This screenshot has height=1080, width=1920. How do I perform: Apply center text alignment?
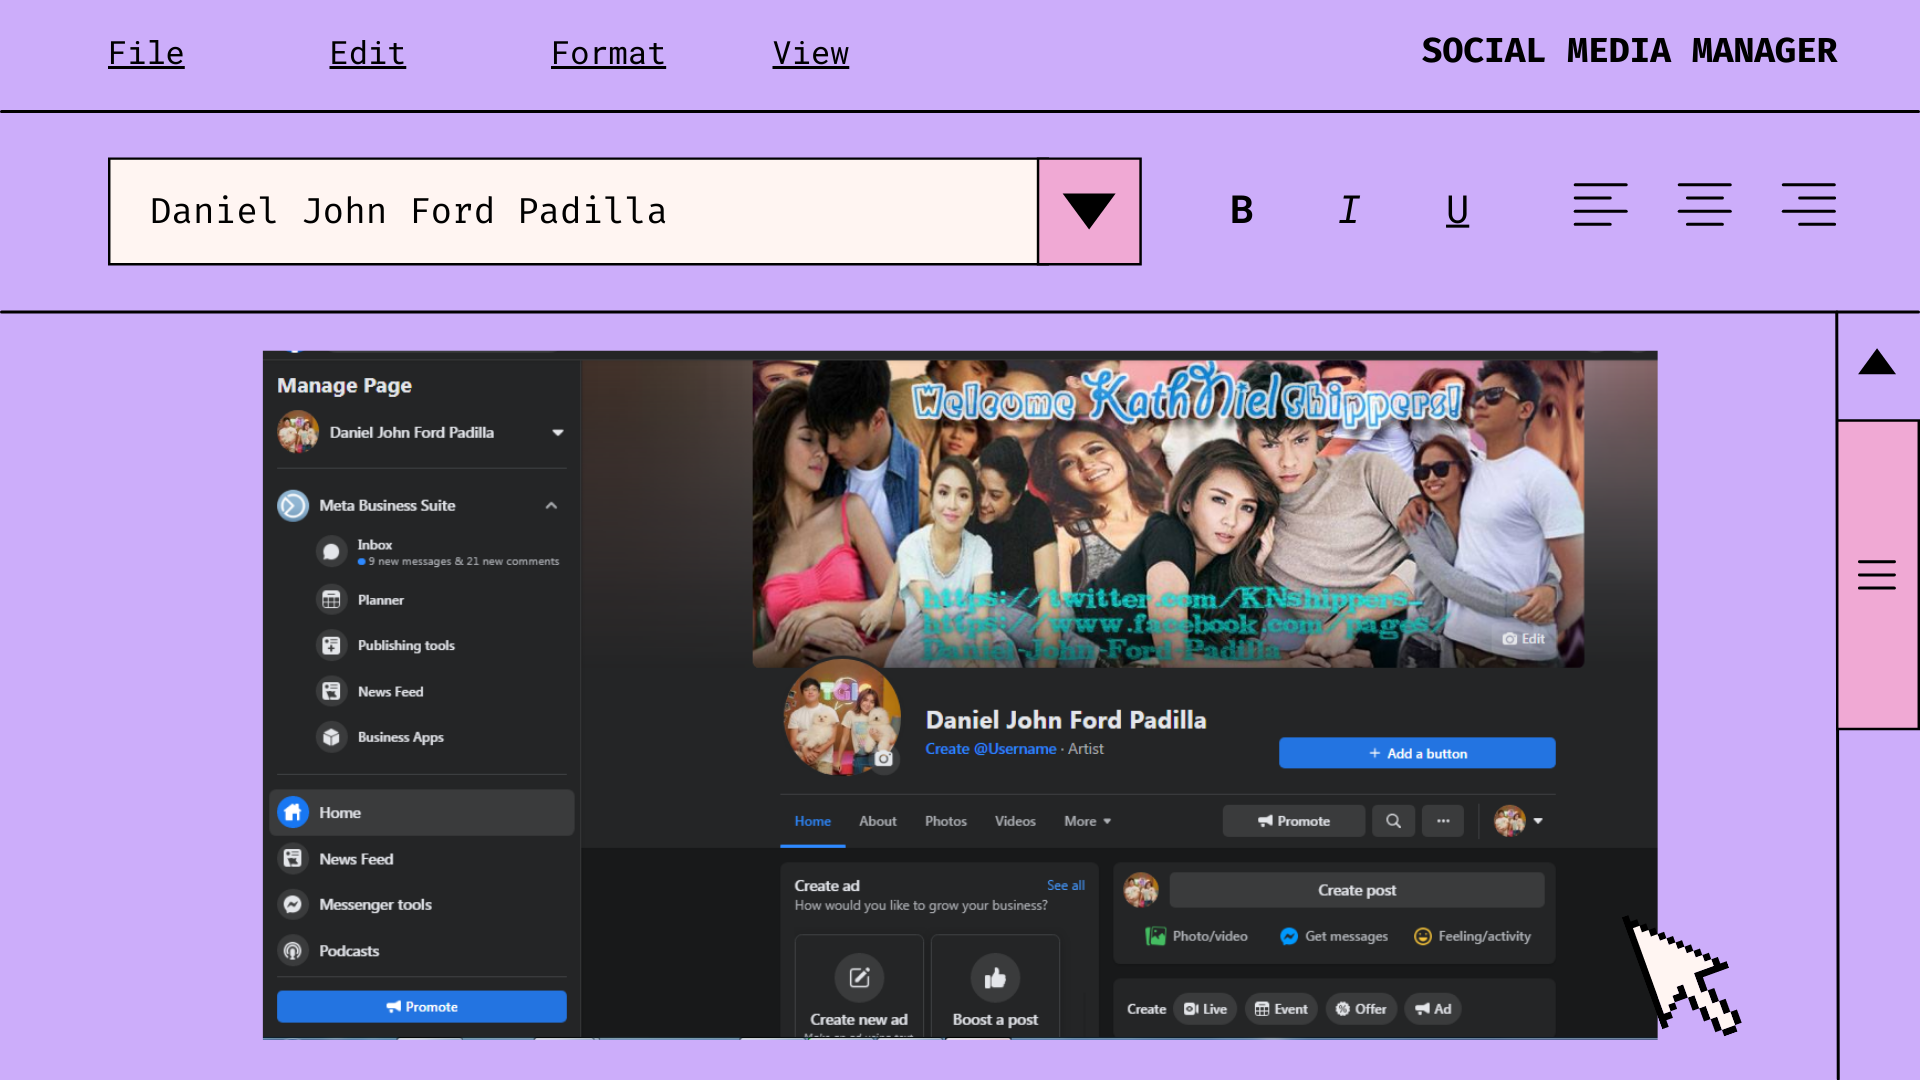pyautogui.click(x=1704, y=205)
